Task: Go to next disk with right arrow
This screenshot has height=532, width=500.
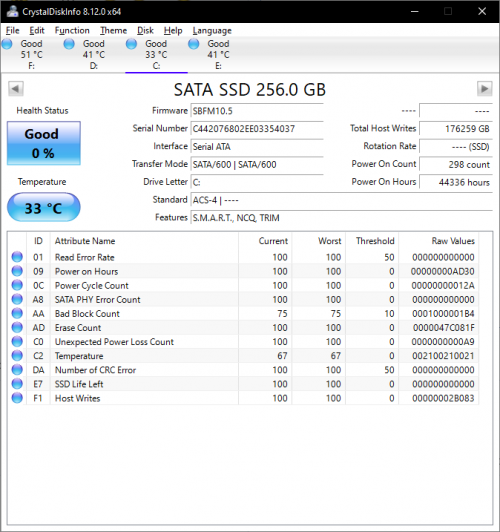Action: [484, 89]
